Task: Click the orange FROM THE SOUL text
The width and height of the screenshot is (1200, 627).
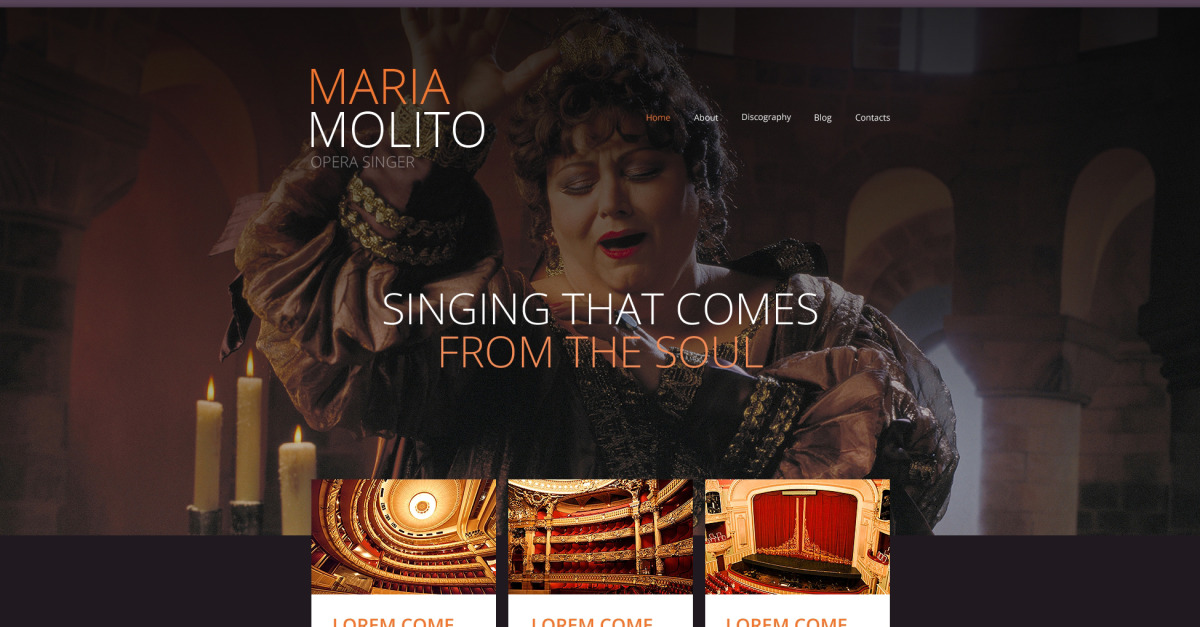Action: pyautogui.click(x=601, y=353)
